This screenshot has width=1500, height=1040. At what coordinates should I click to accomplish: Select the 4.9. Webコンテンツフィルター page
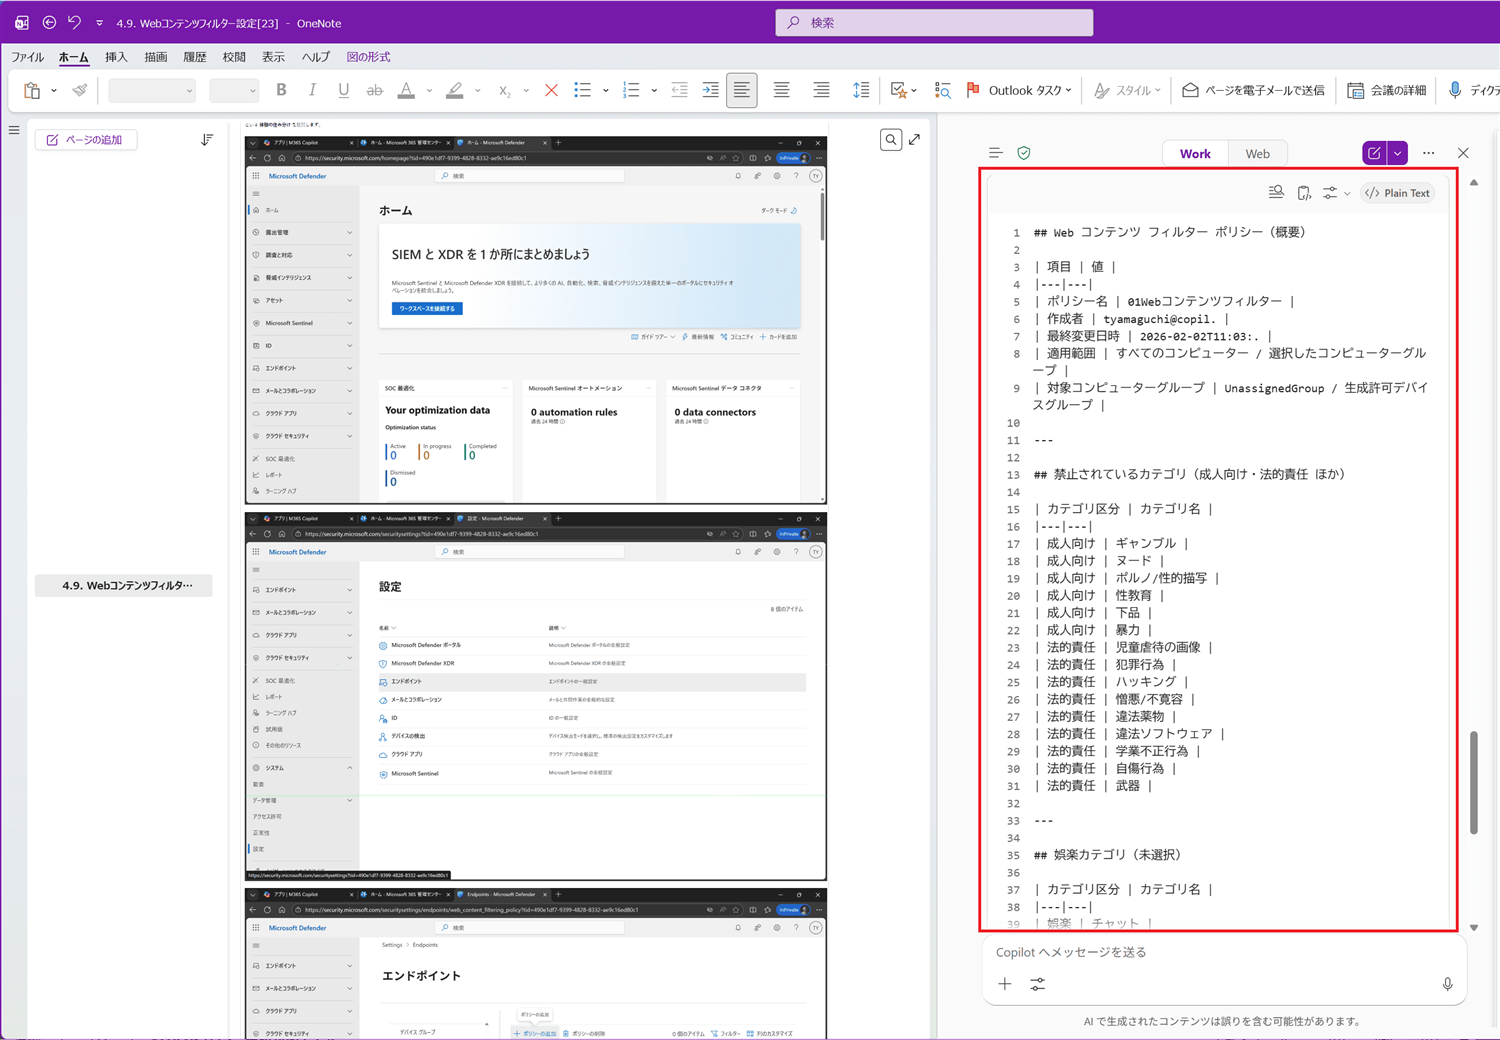[124, 585]
